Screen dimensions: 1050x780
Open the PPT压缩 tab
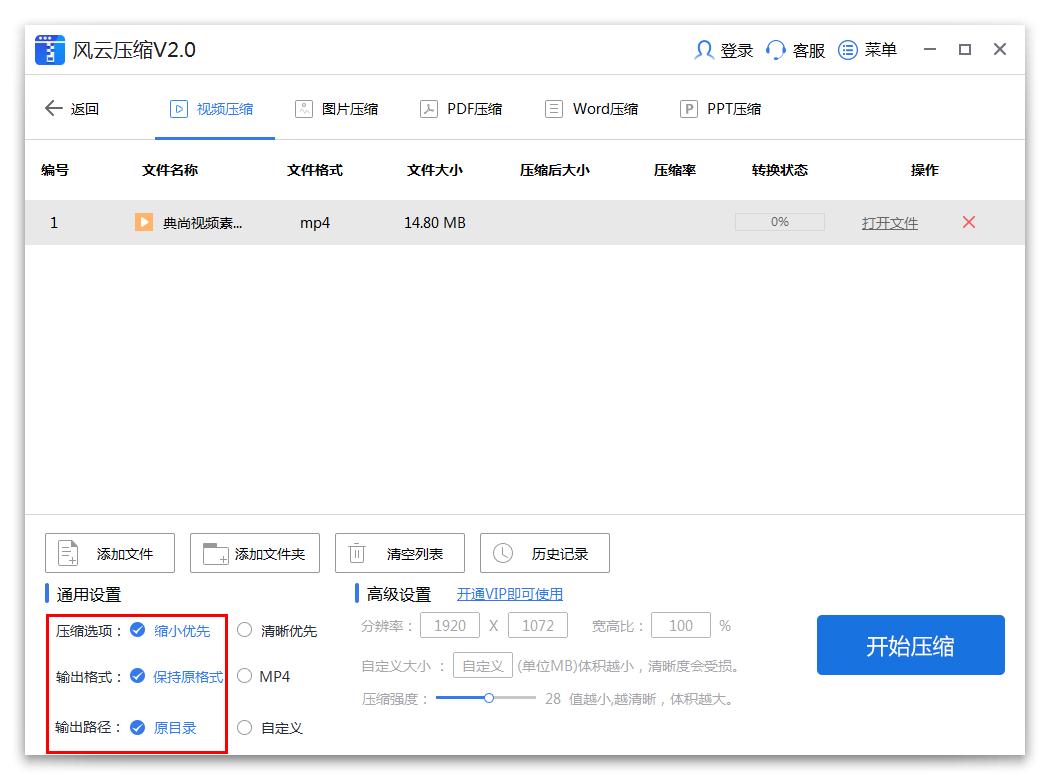pos(720,109)
